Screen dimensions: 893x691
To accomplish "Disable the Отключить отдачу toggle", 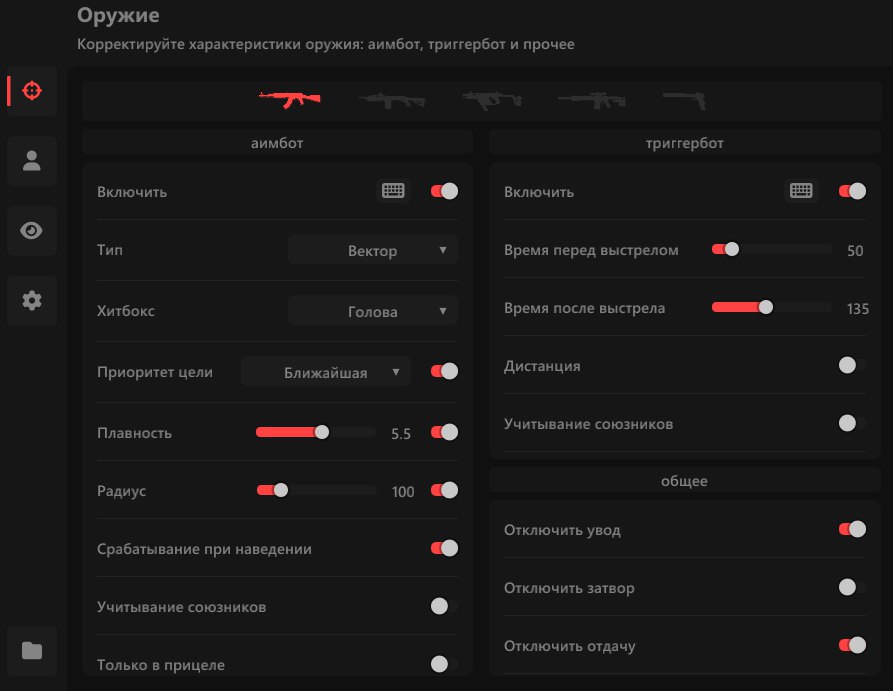I will click(852, 645).
